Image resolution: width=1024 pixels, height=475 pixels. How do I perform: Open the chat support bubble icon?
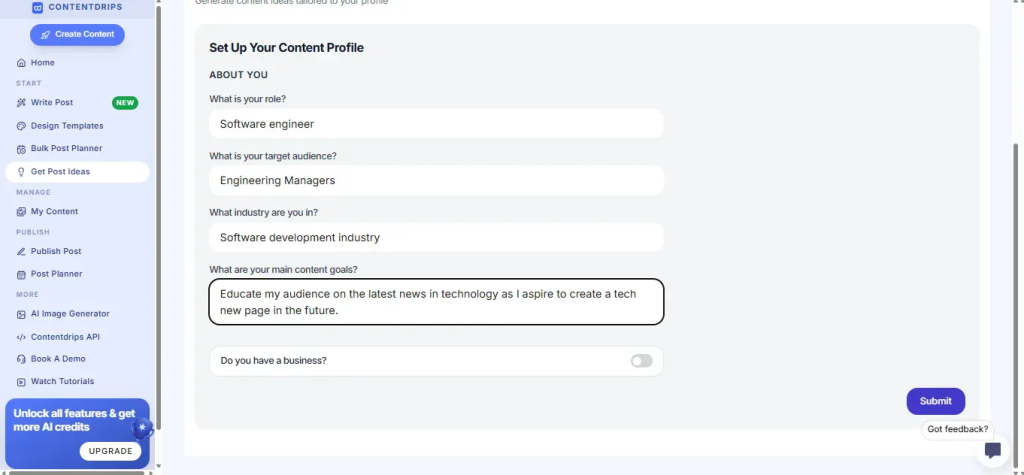pyautogui.click(x=992, y=450)
